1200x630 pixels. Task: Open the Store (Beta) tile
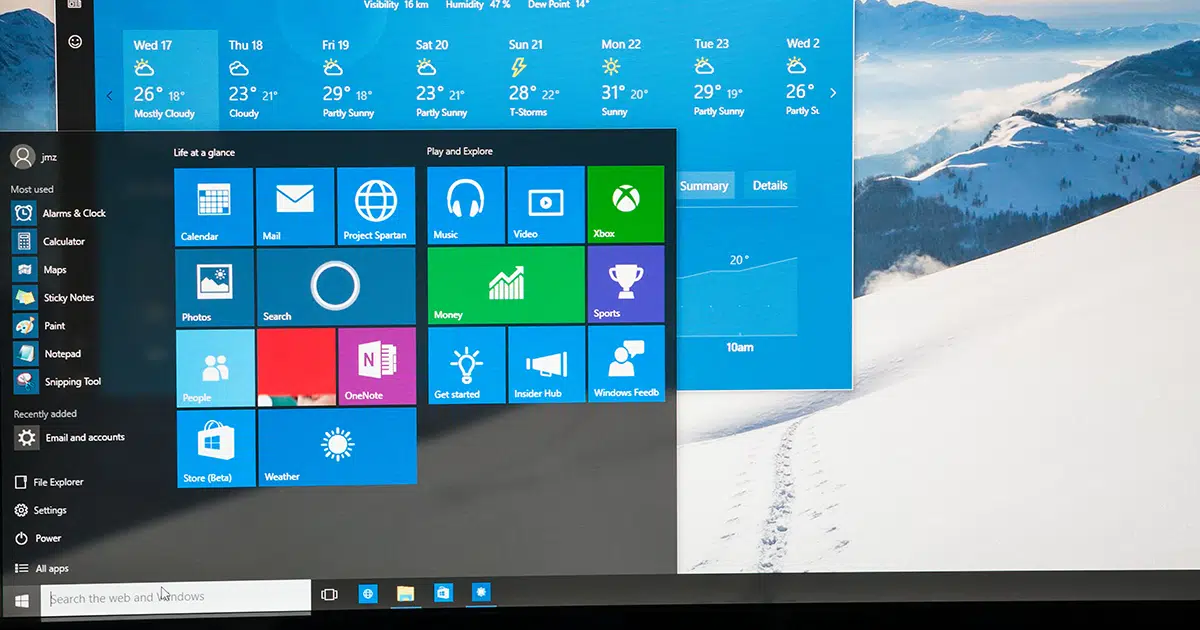point(216,448)
